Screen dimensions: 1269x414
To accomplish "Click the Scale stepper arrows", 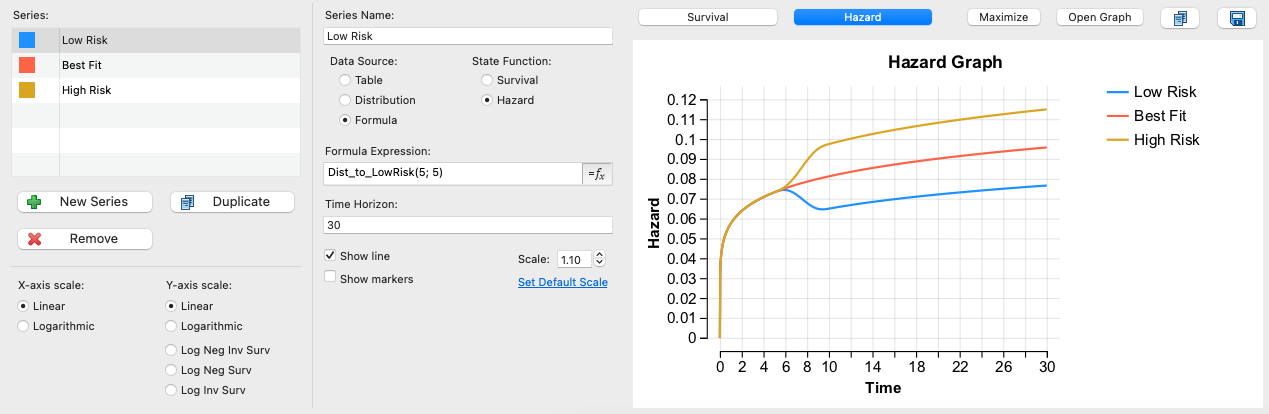I will point(600,259).
